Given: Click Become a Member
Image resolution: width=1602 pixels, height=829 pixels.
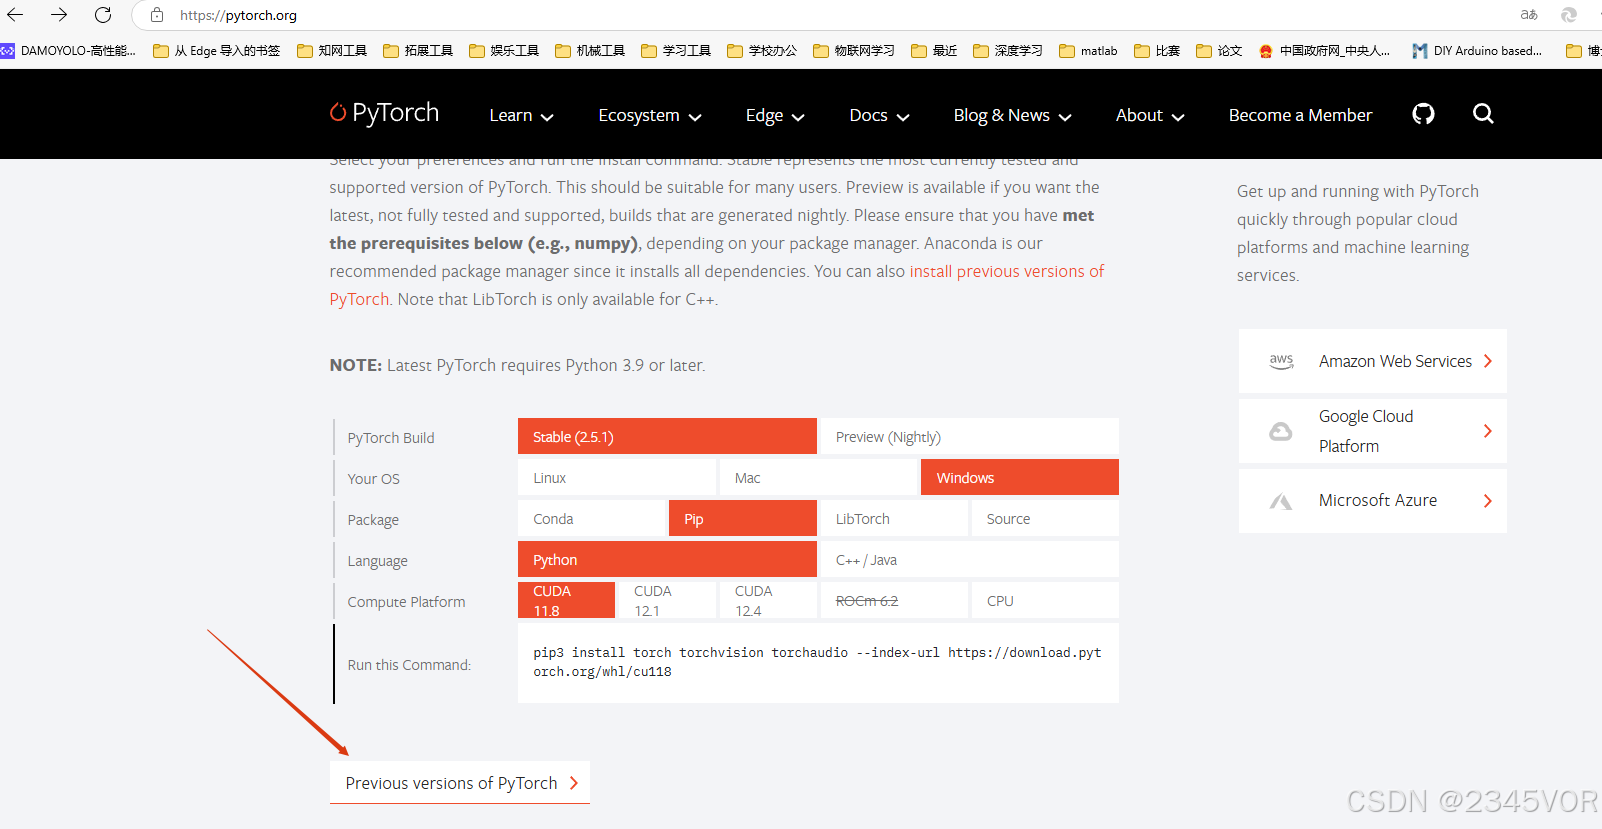Looking at the screenshot, I should [x=1300, y=116].
